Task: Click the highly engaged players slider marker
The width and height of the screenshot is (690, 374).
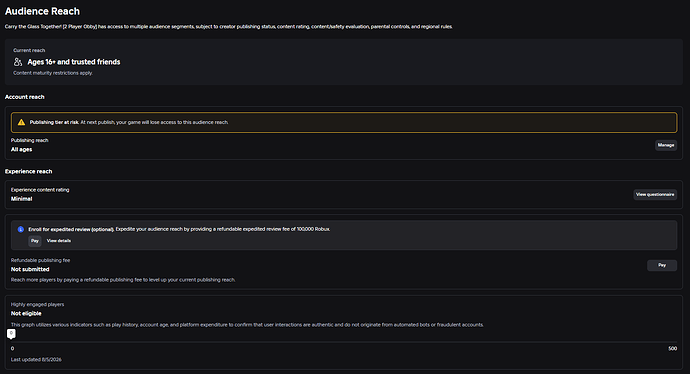Action: pos(11,334)
